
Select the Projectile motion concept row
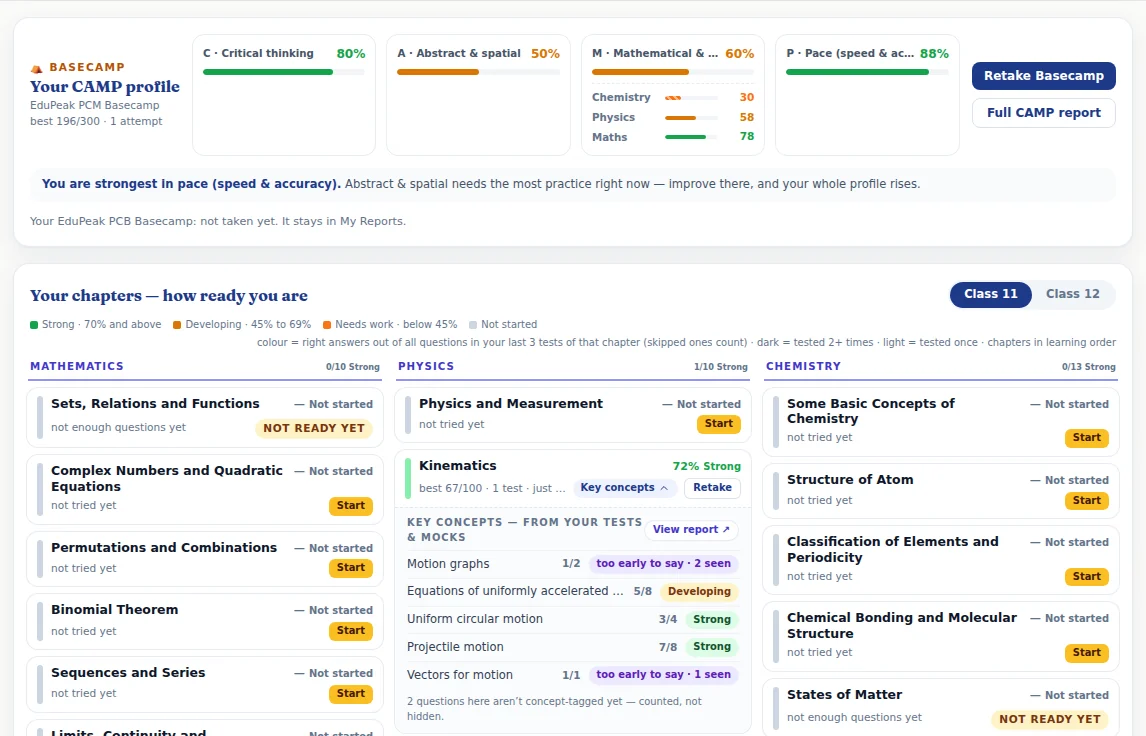tap(572, 647)
